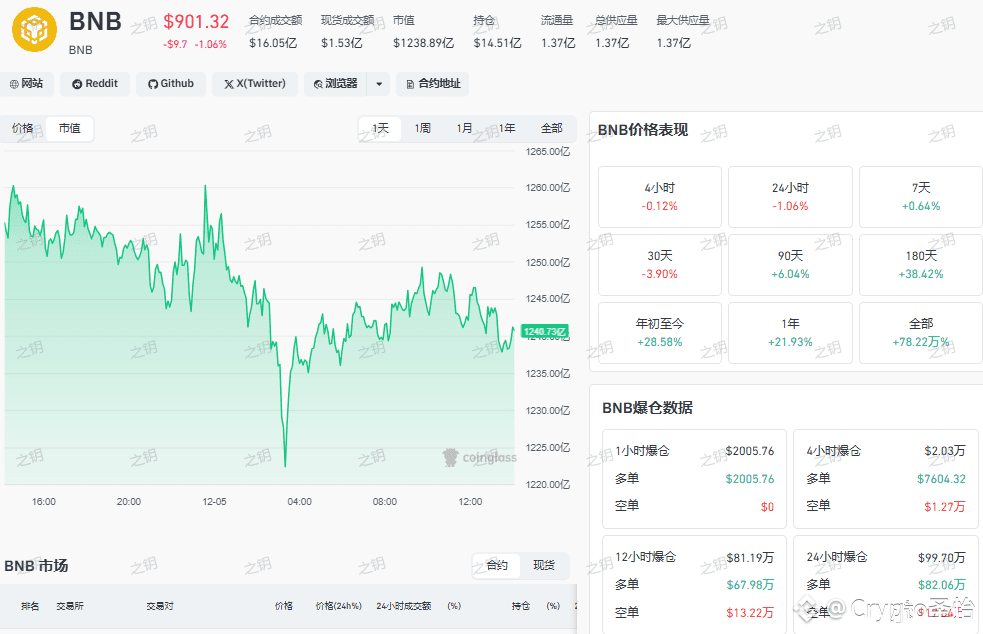Click the 持仓 $14.51亿 value
The image size is (983, 634).
point(497,43)
